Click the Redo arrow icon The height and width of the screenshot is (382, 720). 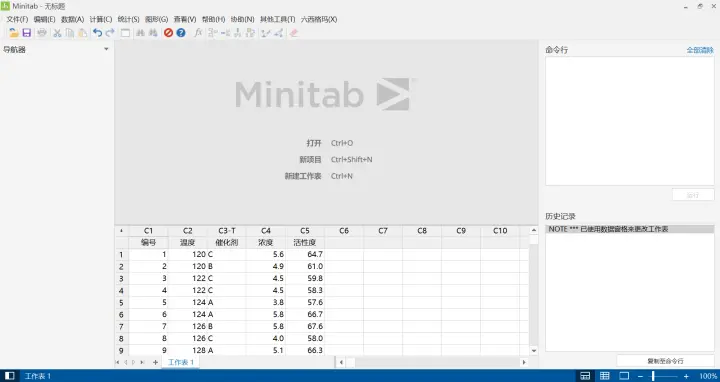click(x=110, y=33)
